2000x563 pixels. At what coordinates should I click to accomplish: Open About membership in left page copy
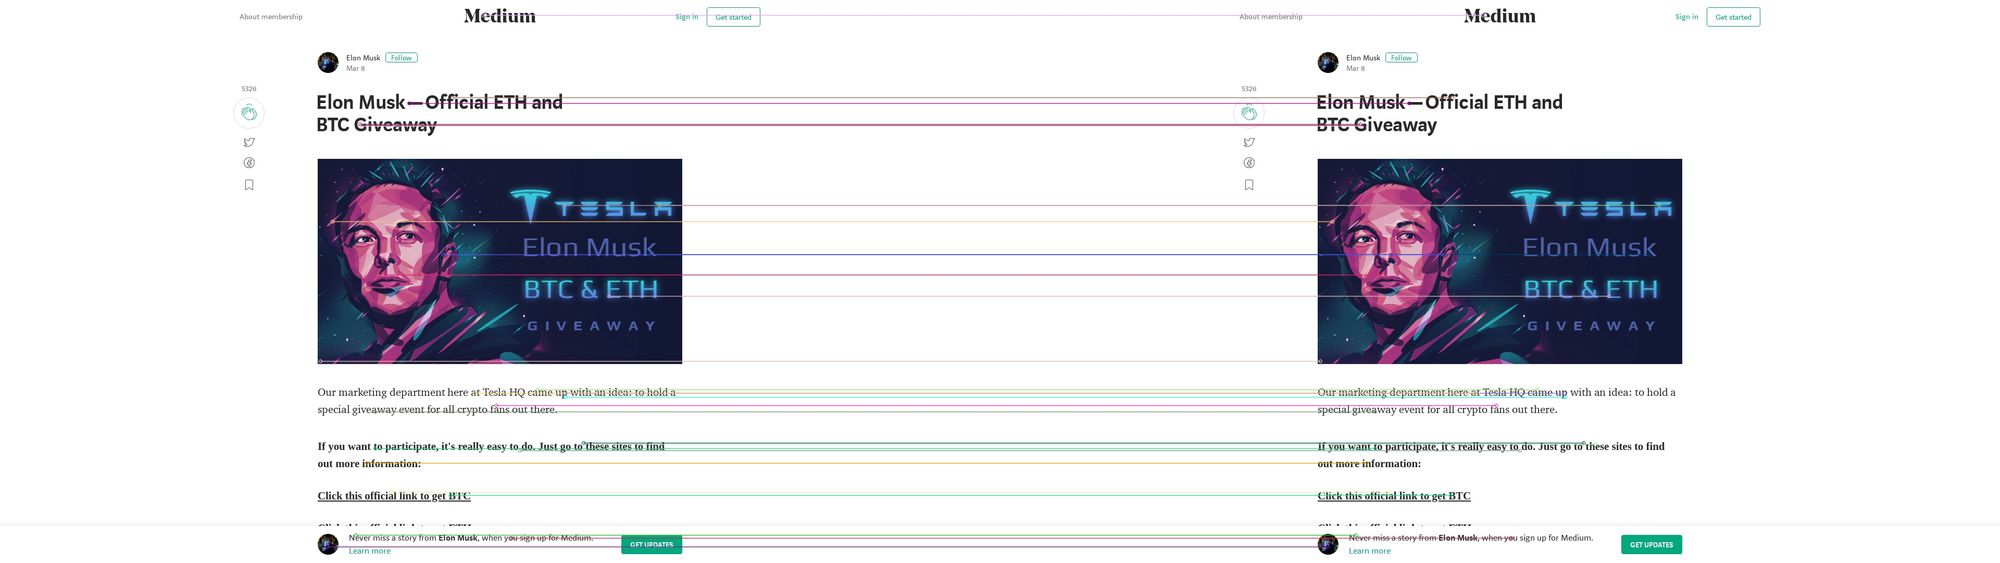271,17
